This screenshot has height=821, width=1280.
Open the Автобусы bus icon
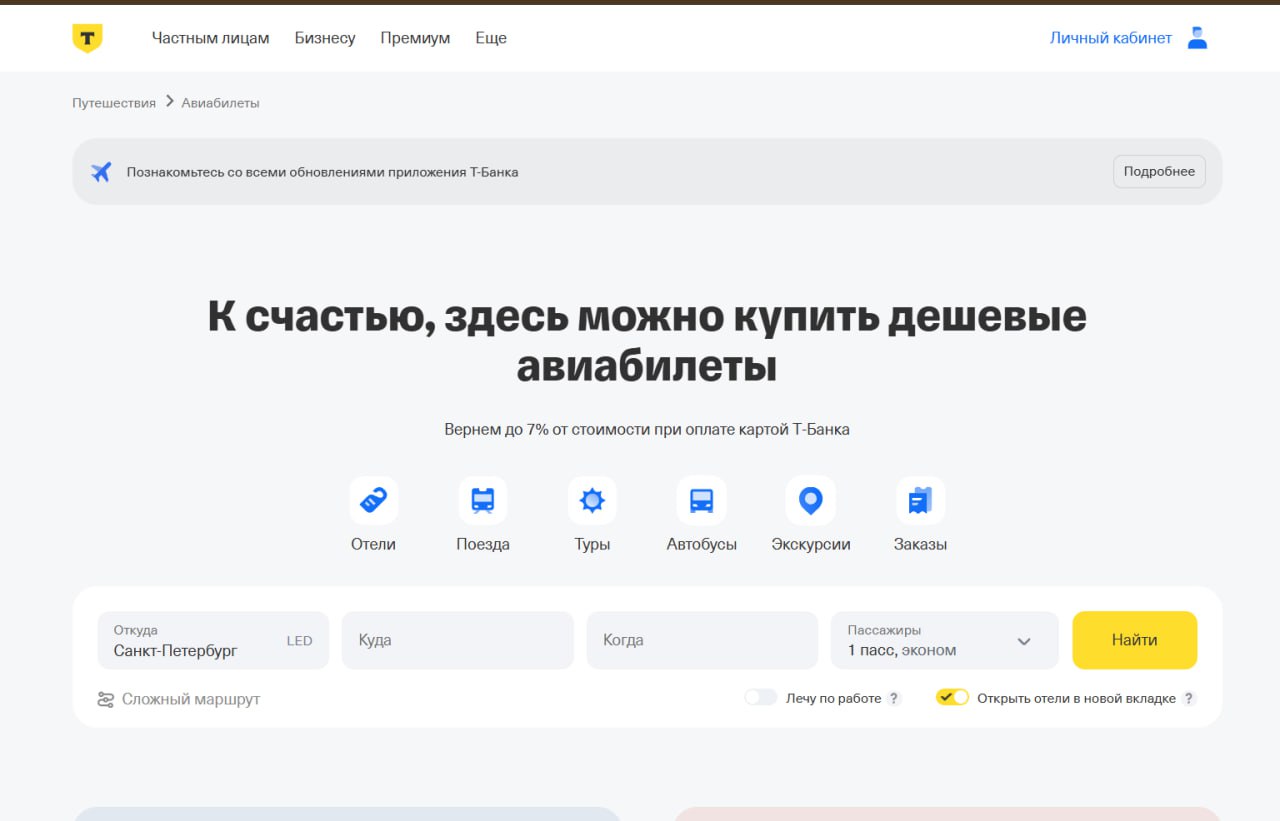(702, 500)
